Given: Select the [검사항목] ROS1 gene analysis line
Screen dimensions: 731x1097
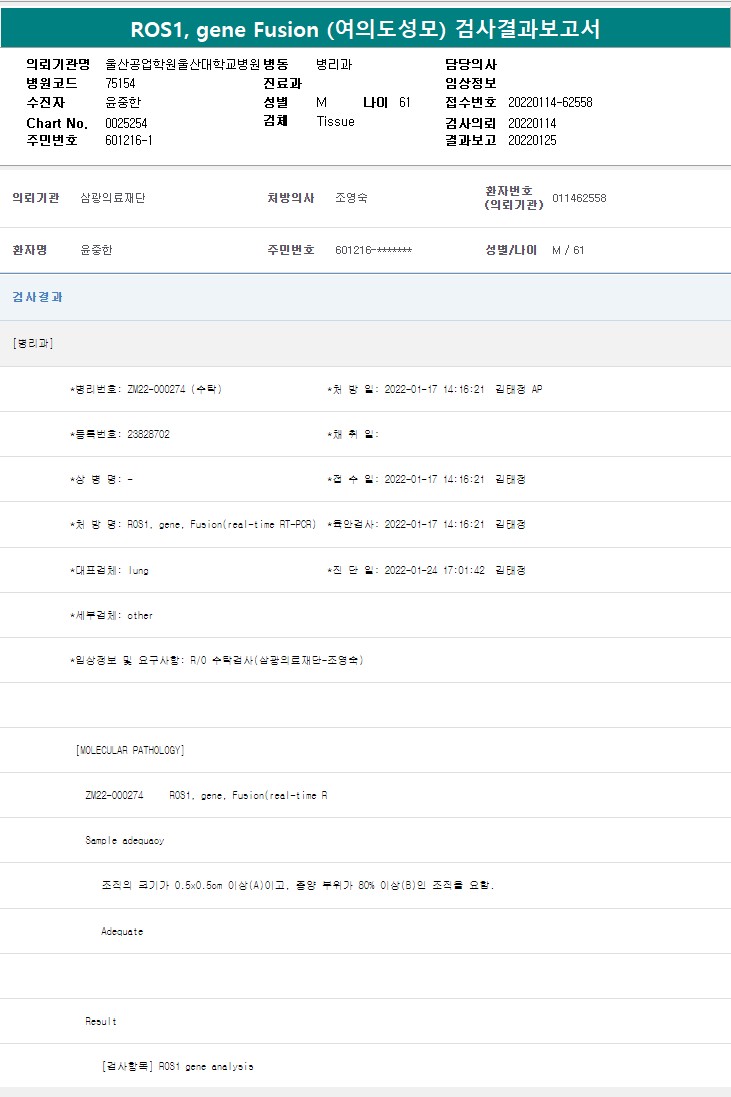Looking at the screenshot, I should (x=177, y=1066).
